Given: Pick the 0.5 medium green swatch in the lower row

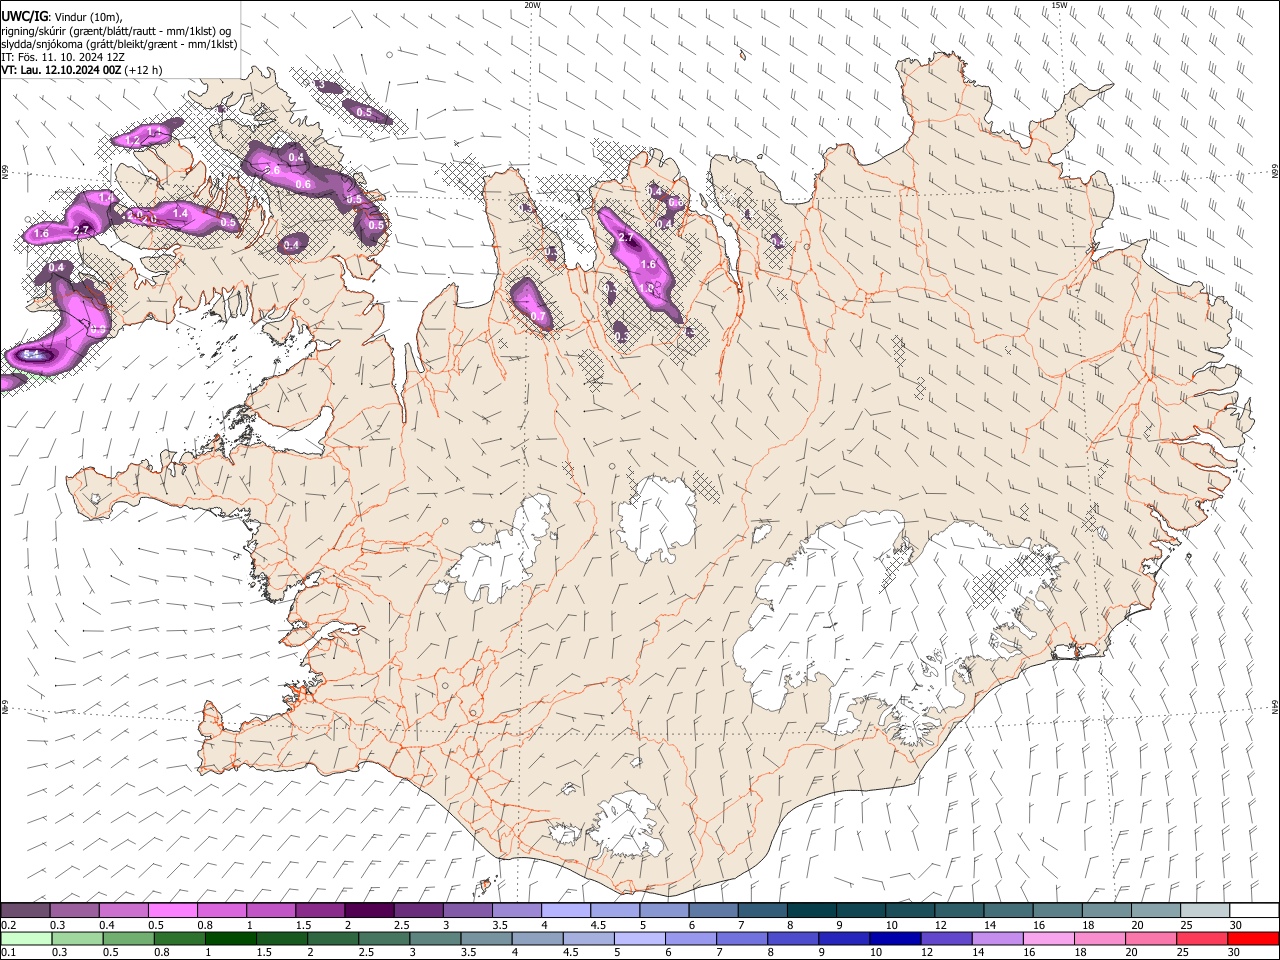Looking at the screenshot, I should 128,939.
